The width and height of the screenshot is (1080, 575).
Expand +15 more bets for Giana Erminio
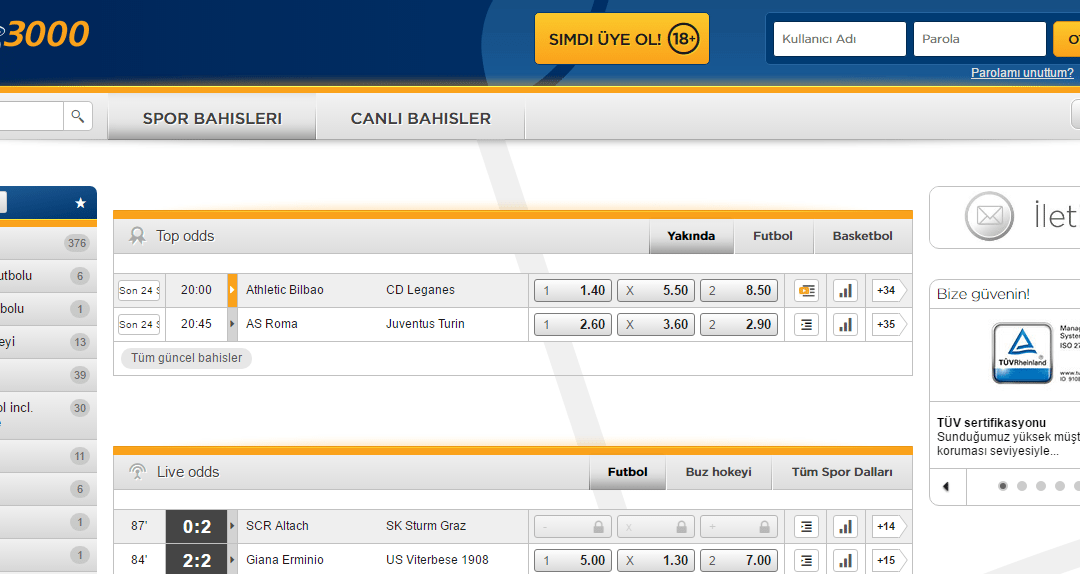pos(889,561)
